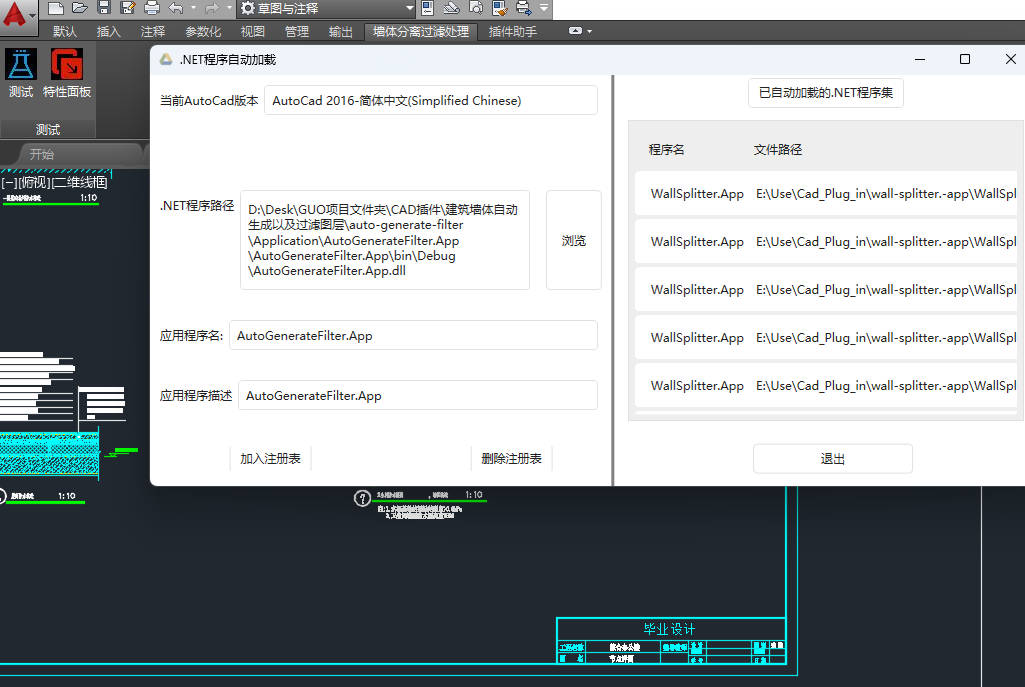Image resolution: width=1025 pixels, height=687 pixels.
Task: Click the 测试 flask icon in ribbon
Action: click(21, 66)
